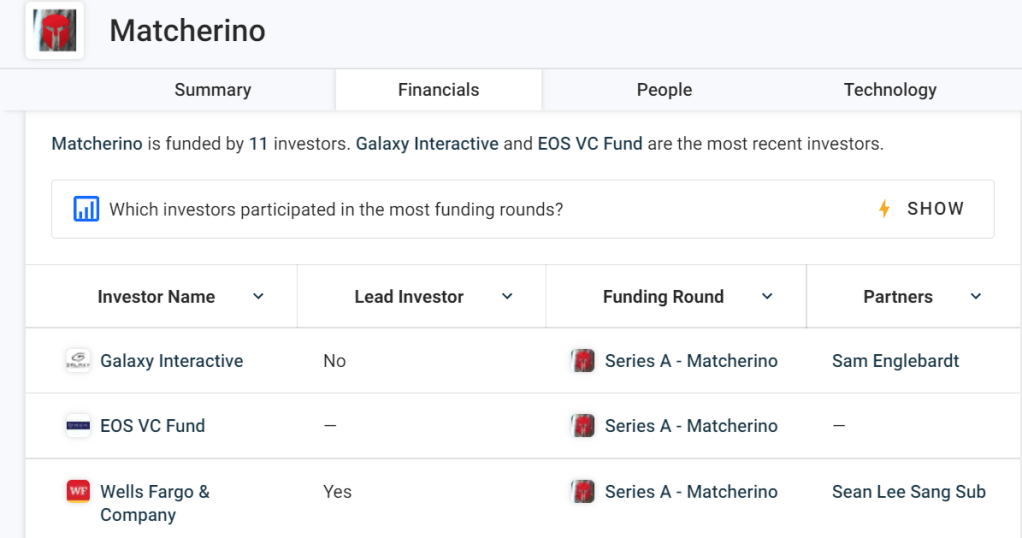
Task: Click the Wells Fargo logo icon
Action: click(x=78, y=491)
